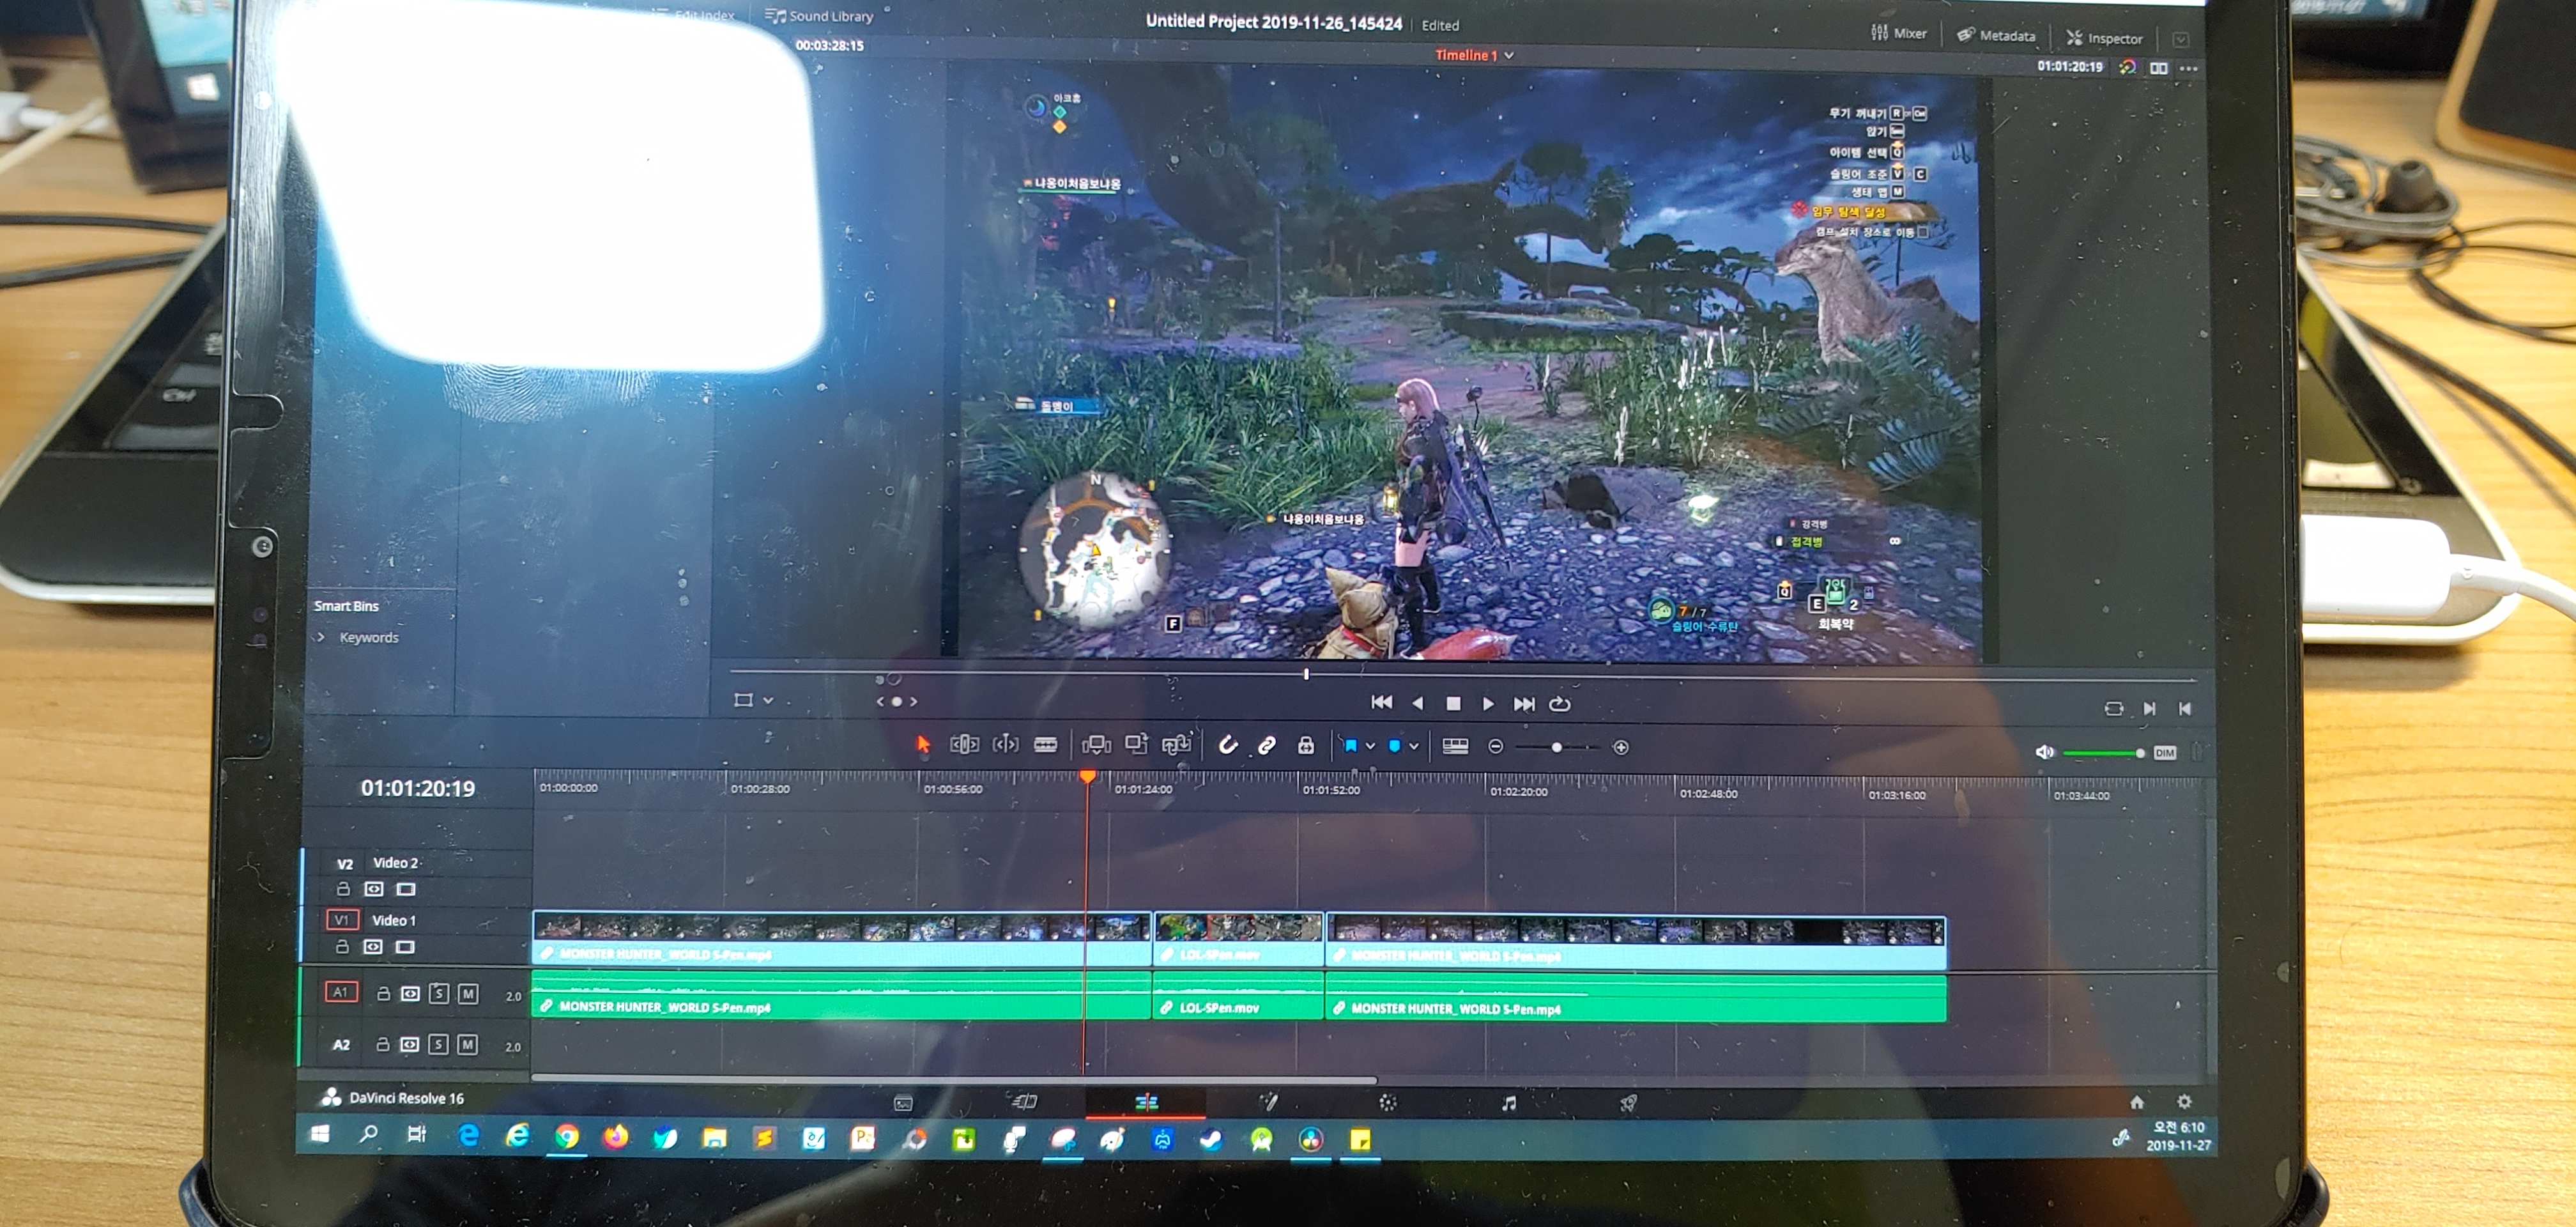Open the Marker color dropdown arrow
Image resolution: width=2576 pixels, height=1227 pixels.
tap(1414, 746)
